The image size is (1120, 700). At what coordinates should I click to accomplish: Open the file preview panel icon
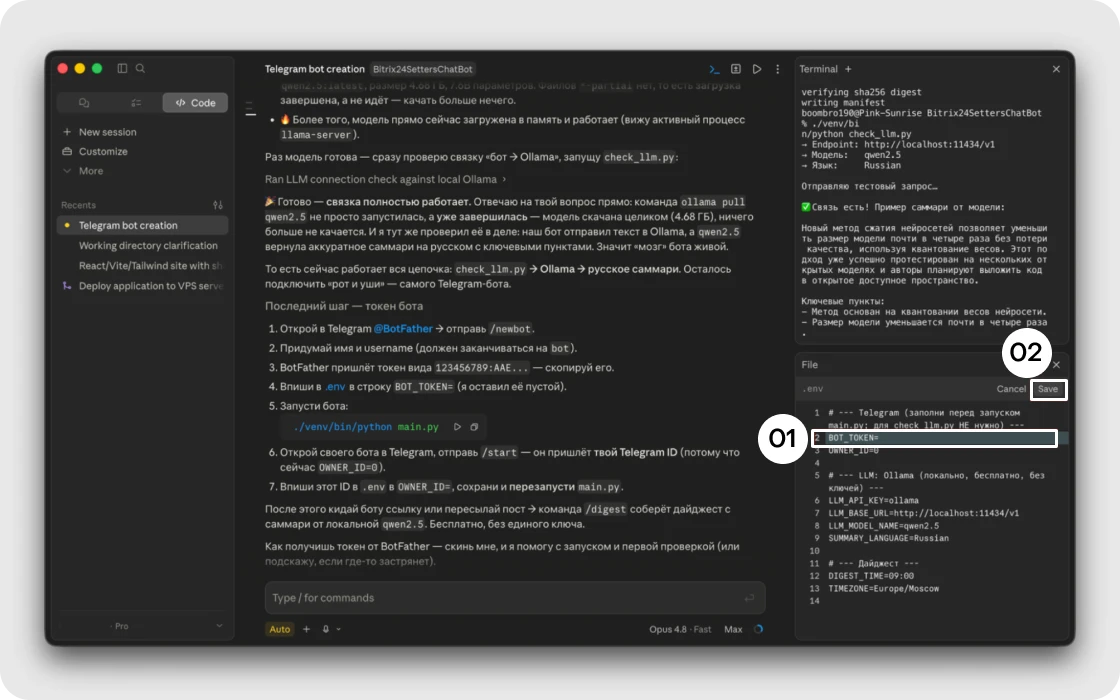pyautogui.click(x=736, y=69)
